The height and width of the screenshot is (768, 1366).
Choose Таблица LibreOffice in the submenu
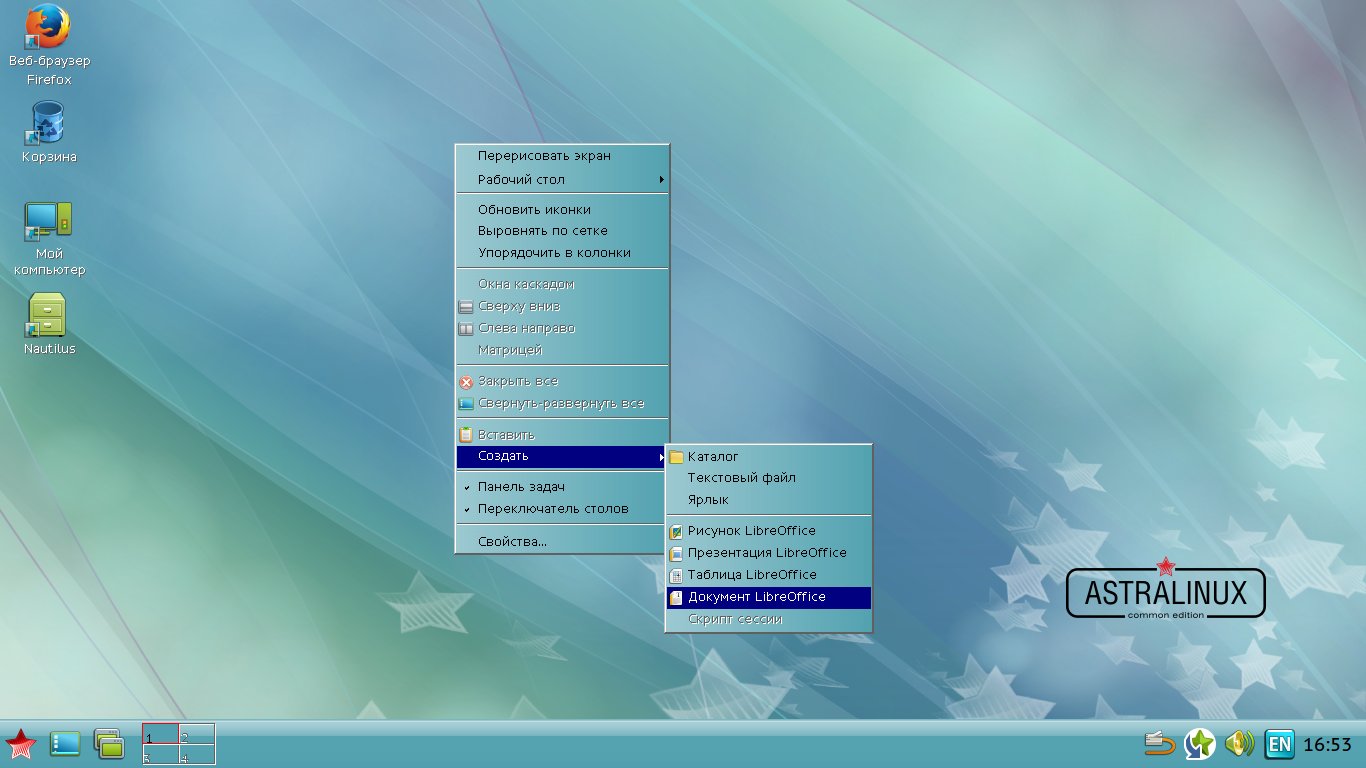[751, 575]
